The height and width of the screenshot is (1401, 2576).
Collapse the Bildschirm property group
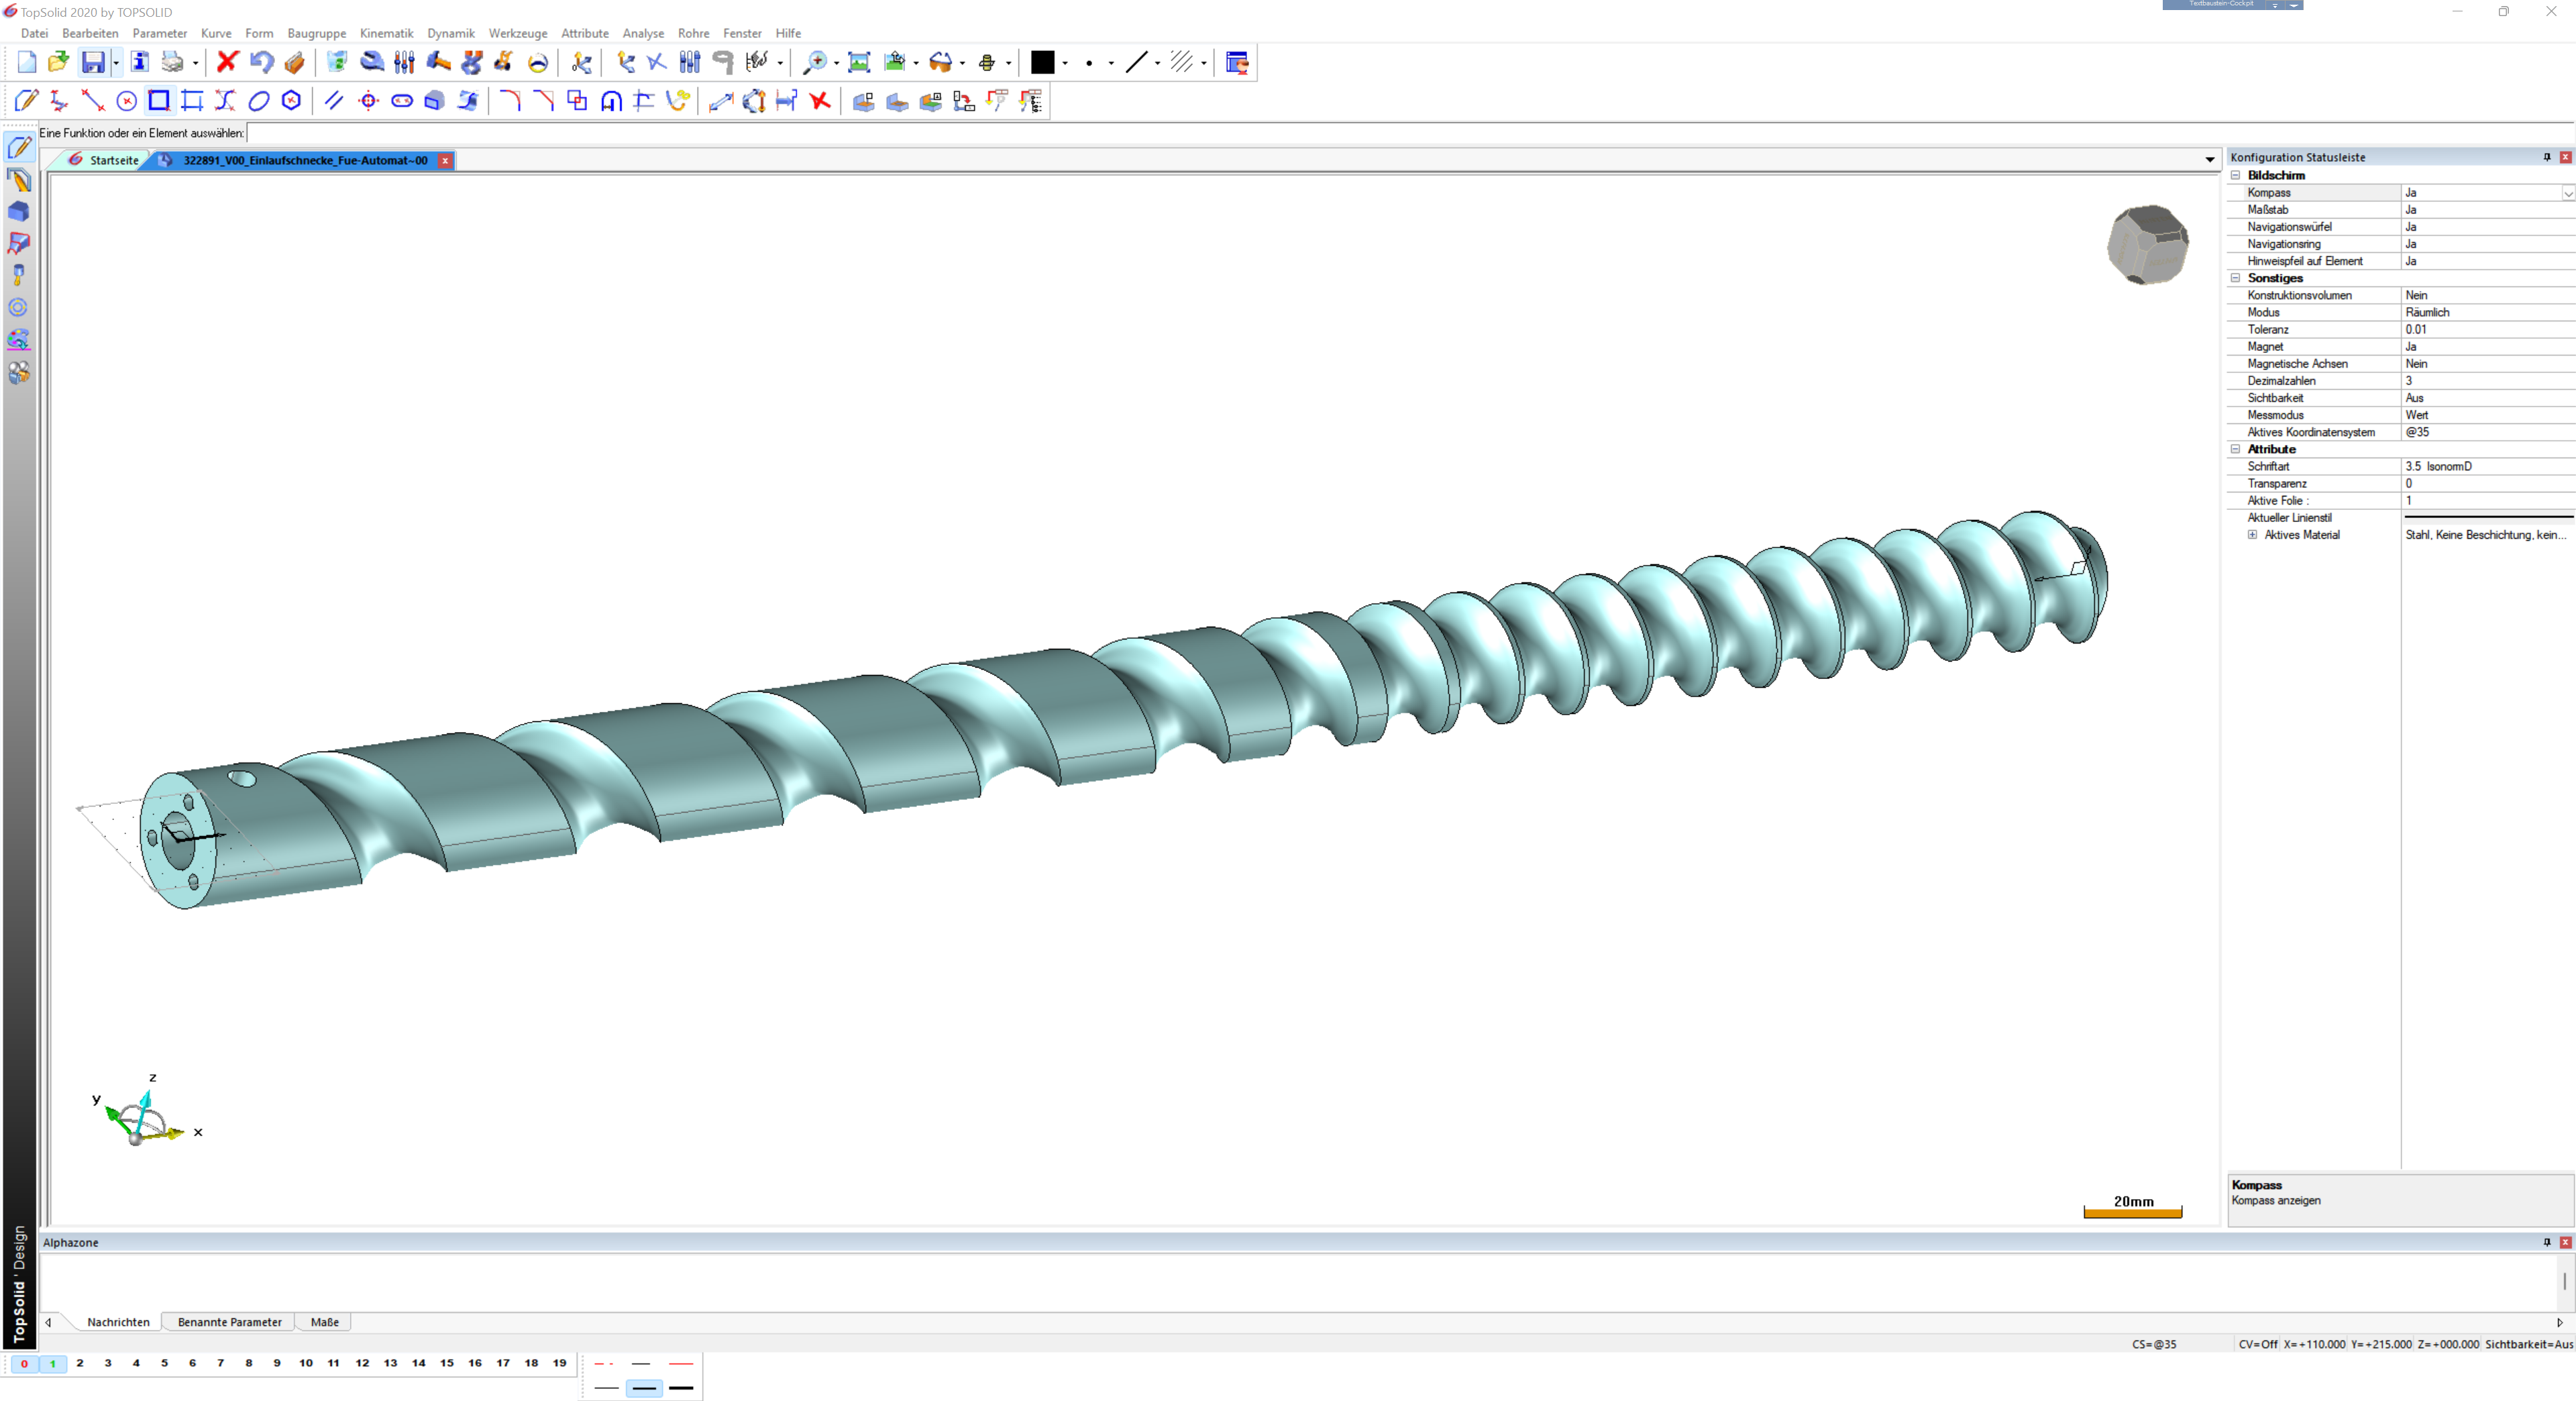(2236, 175)
